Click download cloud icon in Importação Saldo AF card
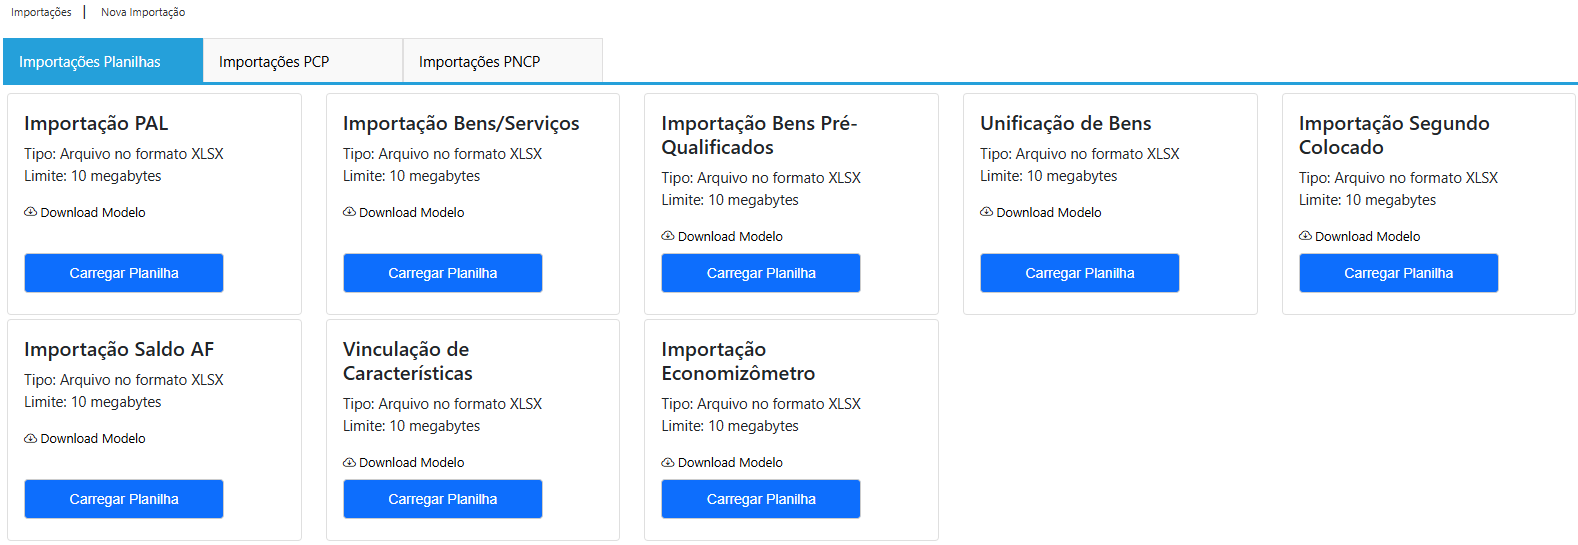This screenshot has height=545, width=1578. (x=31, y=438)
